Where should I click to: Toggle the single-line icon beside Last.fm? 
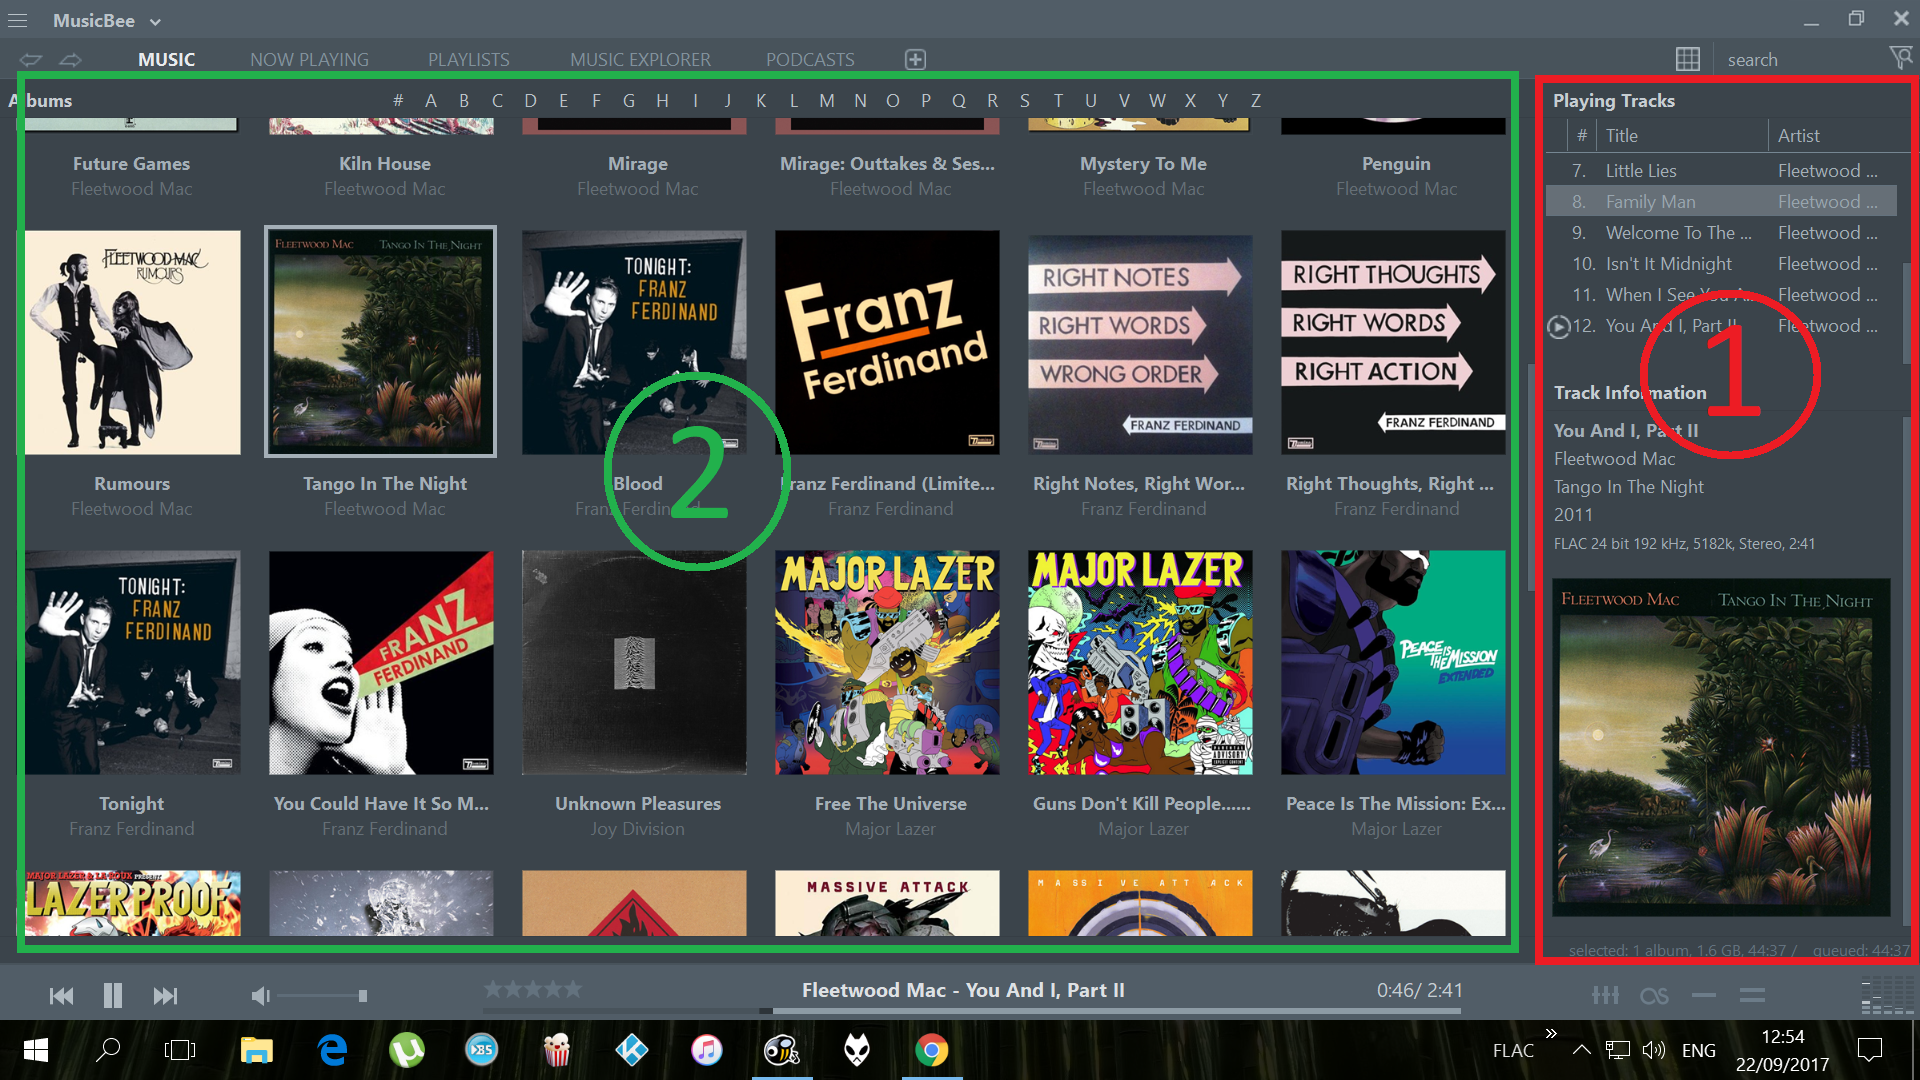(1704, 995)
